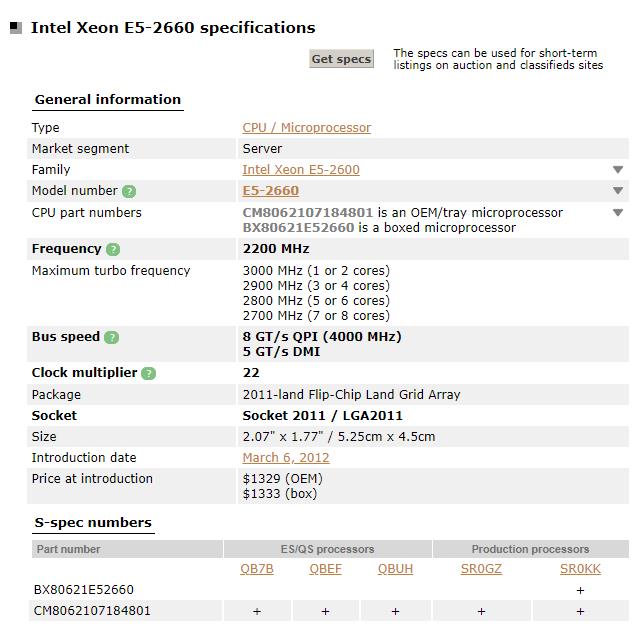643x627 pixels.
Task: Open the March 6, 2012 introduction date link
Action: pos(286,458)
